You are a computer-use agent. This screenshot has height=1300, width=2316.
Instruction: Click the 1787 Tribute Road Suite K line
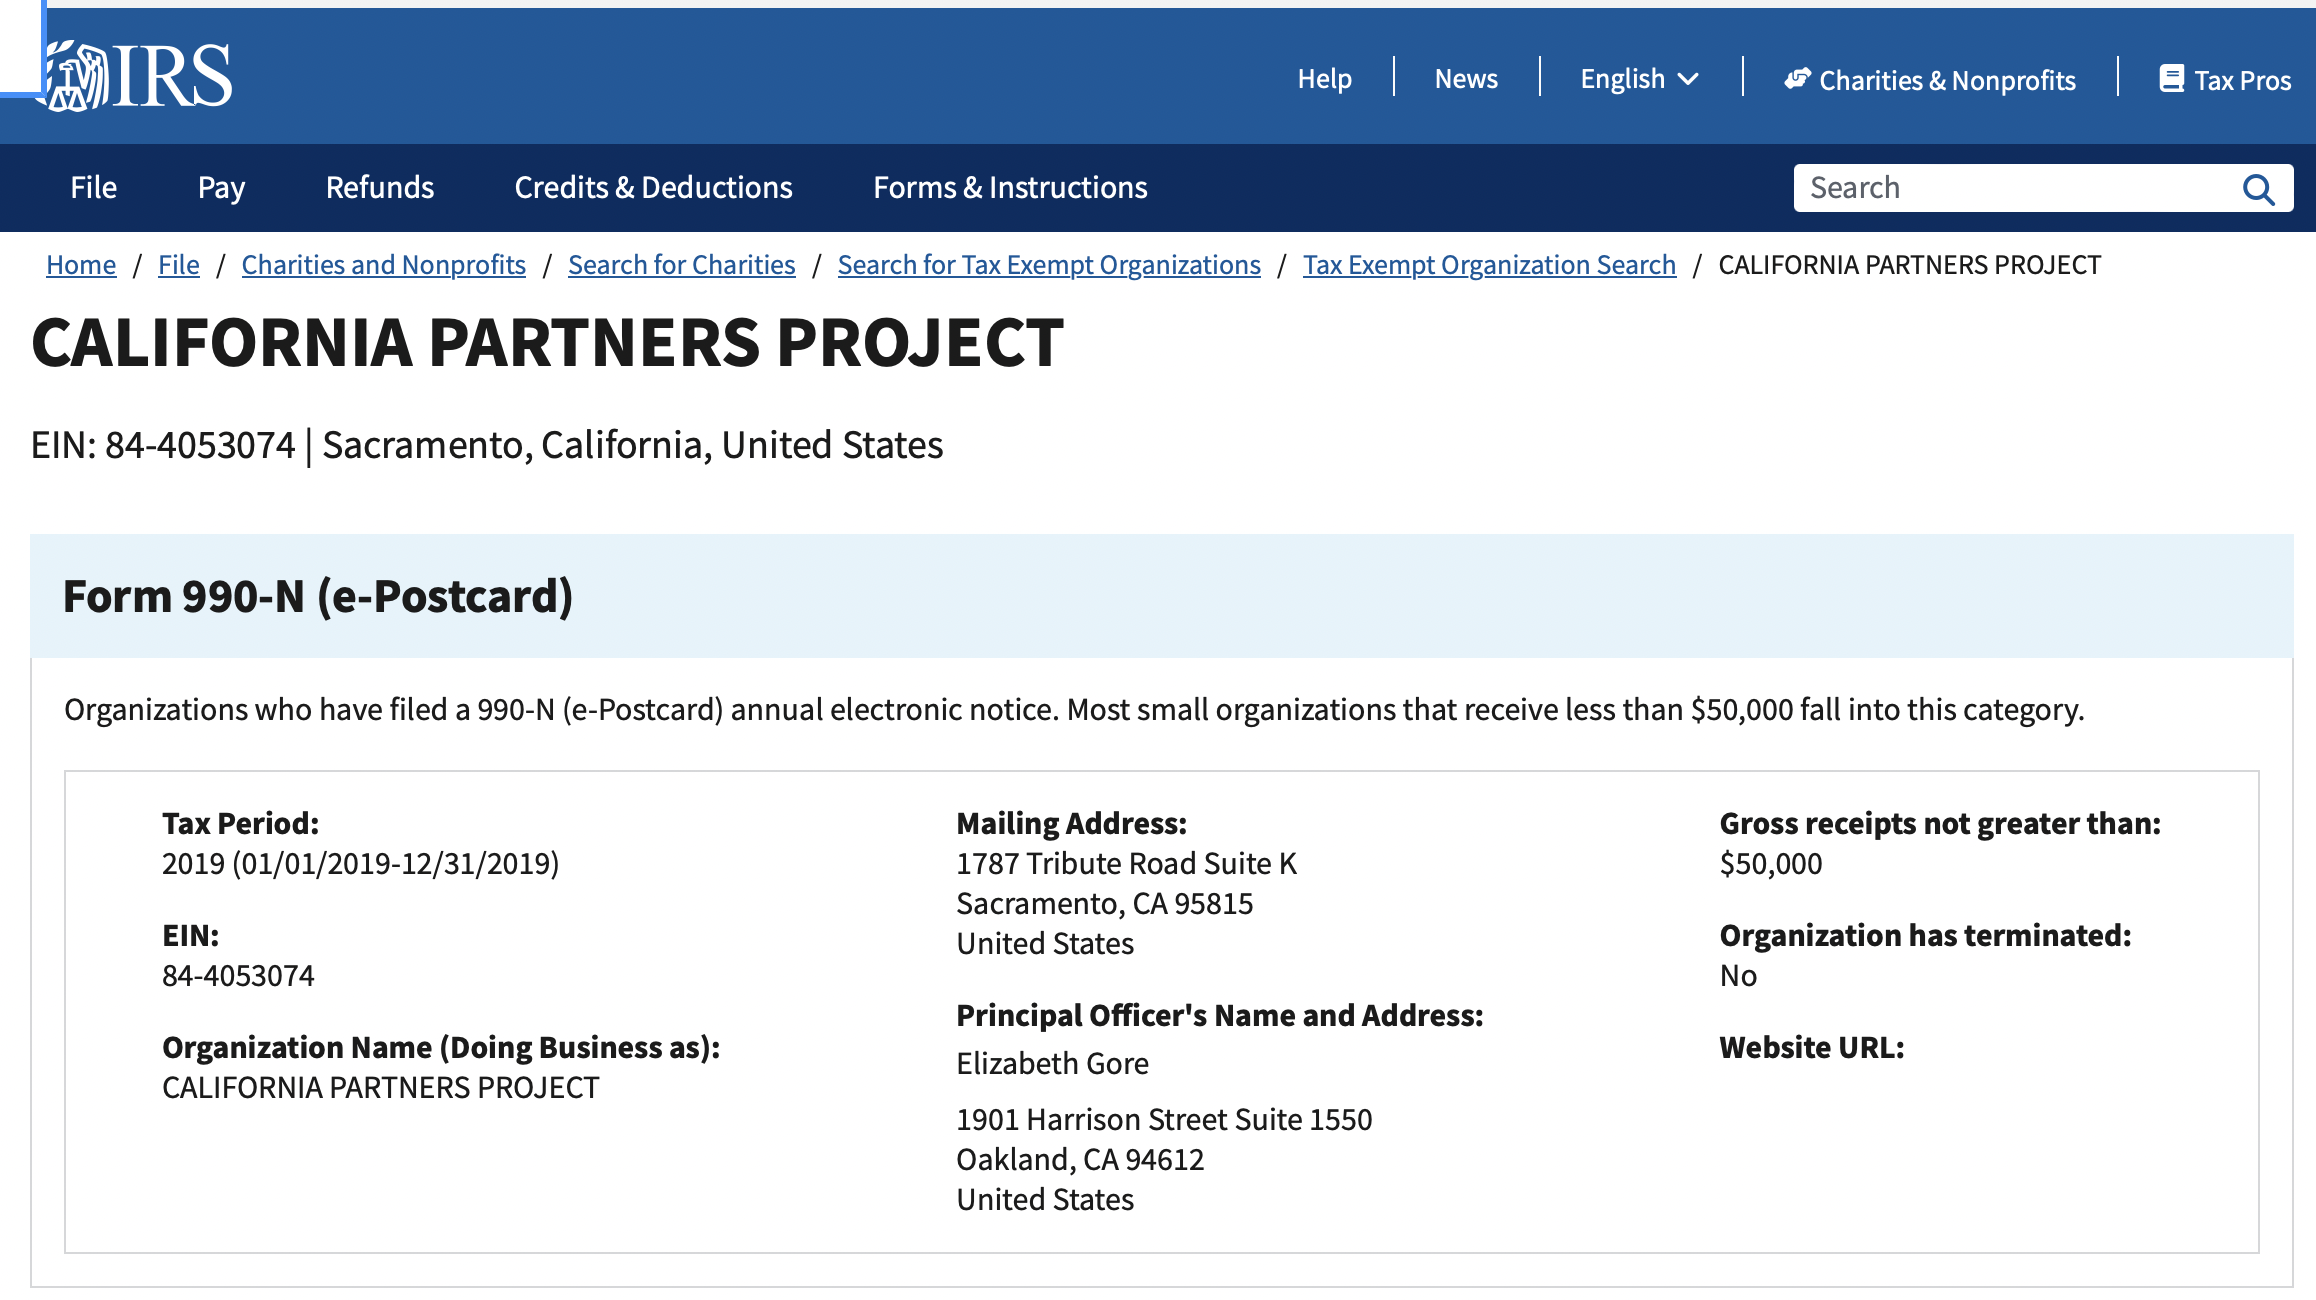coord(1126,863)
